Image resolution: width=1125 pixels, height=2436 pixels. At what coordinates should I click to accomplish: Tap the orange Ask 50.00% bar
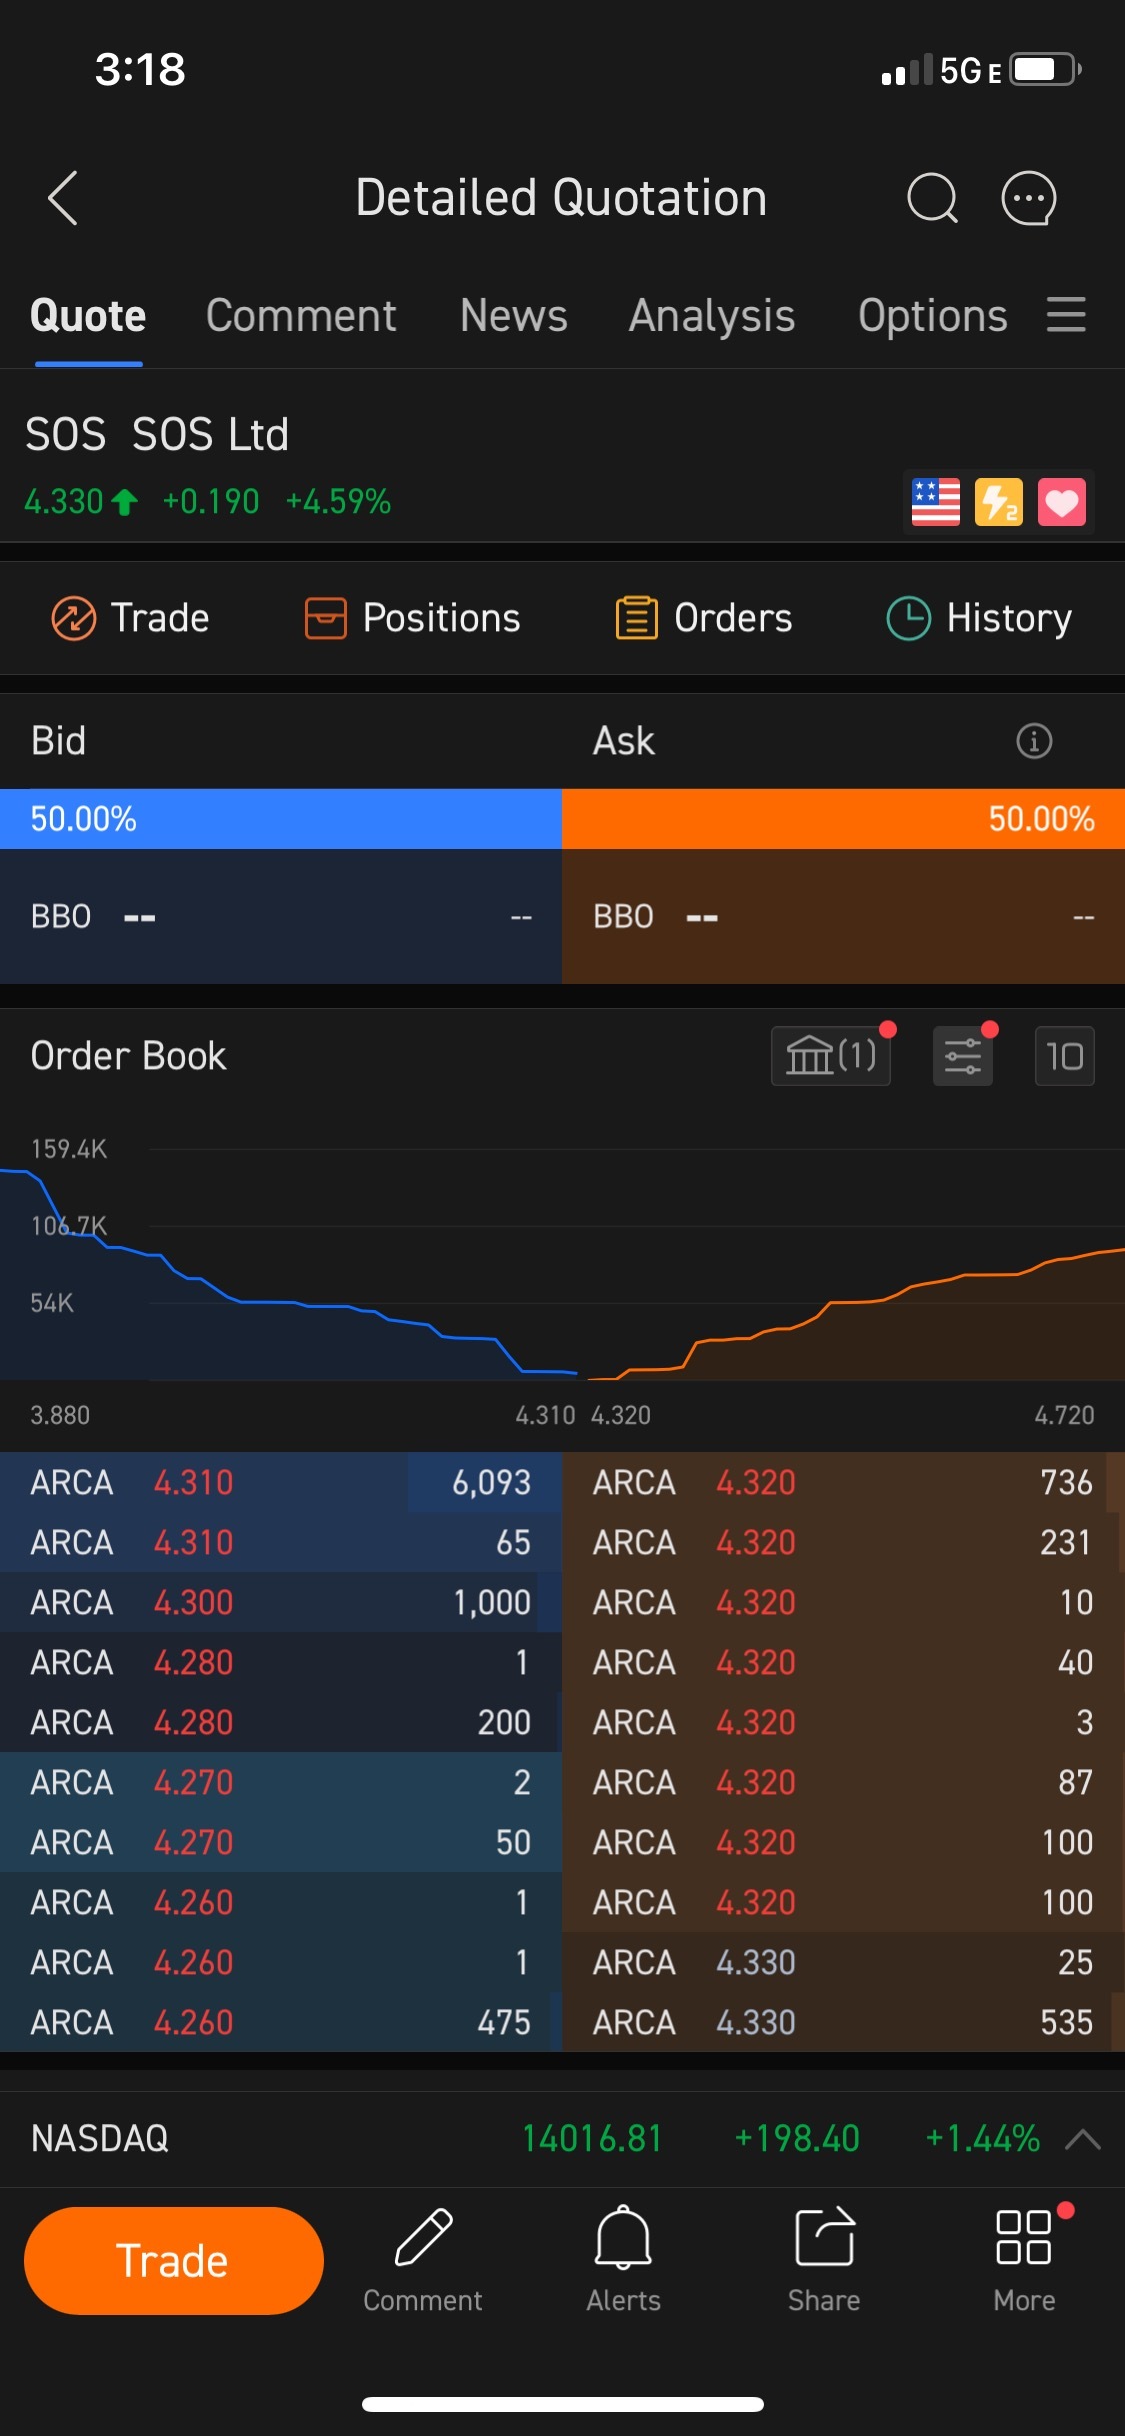coord(843,819)
